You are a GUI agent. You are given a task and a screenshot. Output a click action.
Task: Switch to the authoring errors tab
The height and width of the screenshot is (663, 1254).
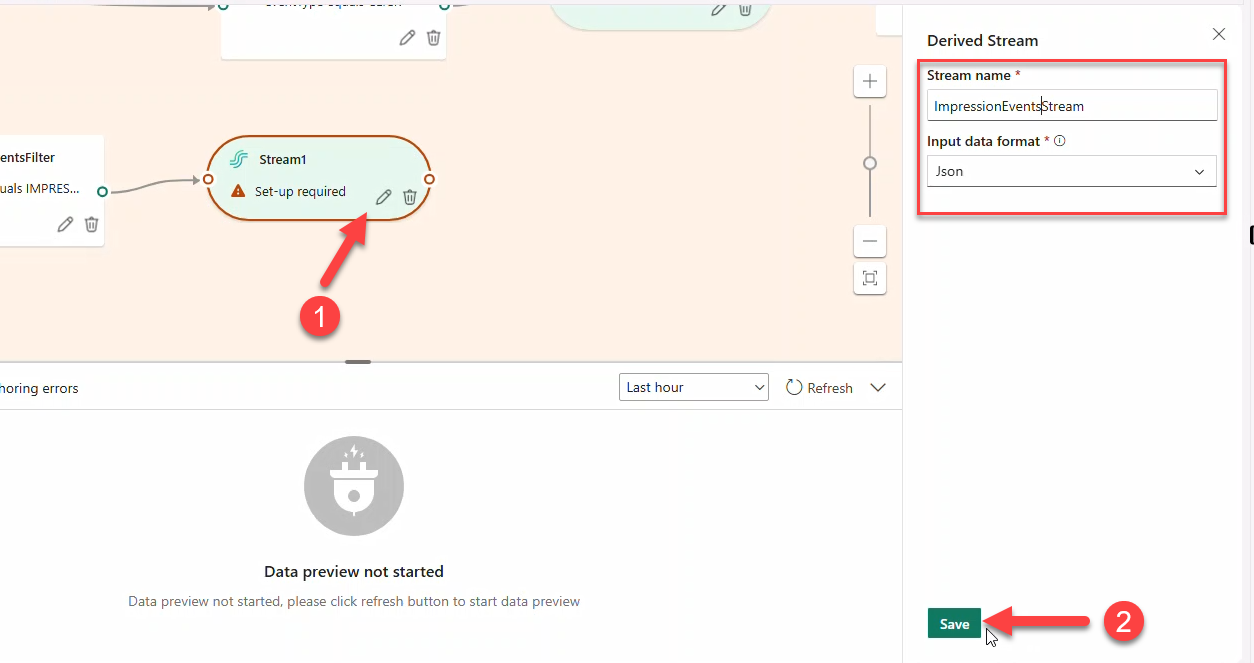point(39,388)
